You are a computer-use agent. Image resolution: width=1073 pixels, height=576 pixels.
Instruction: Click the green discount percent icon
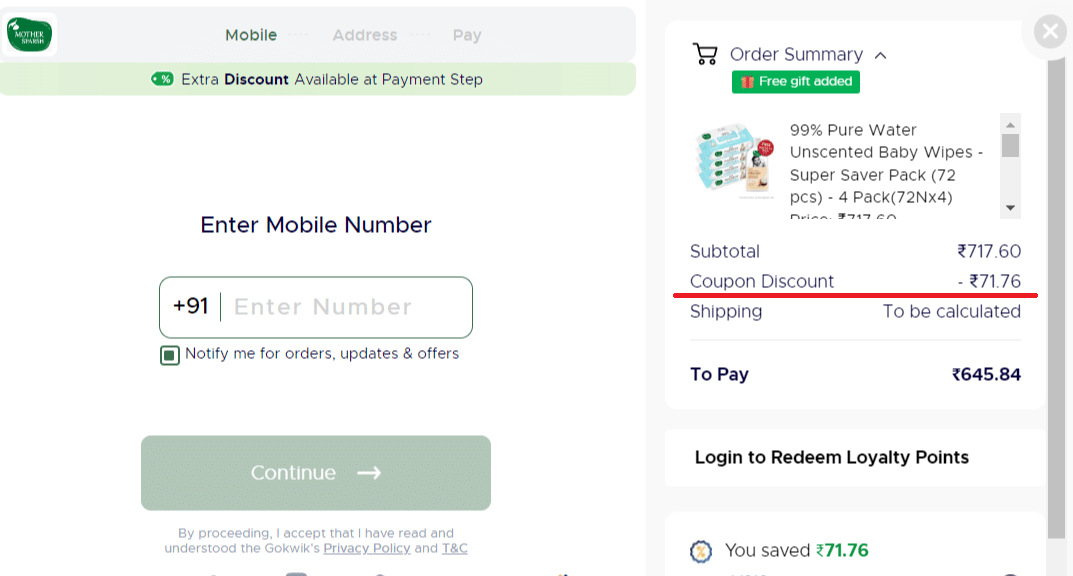[x=162, y=79]
